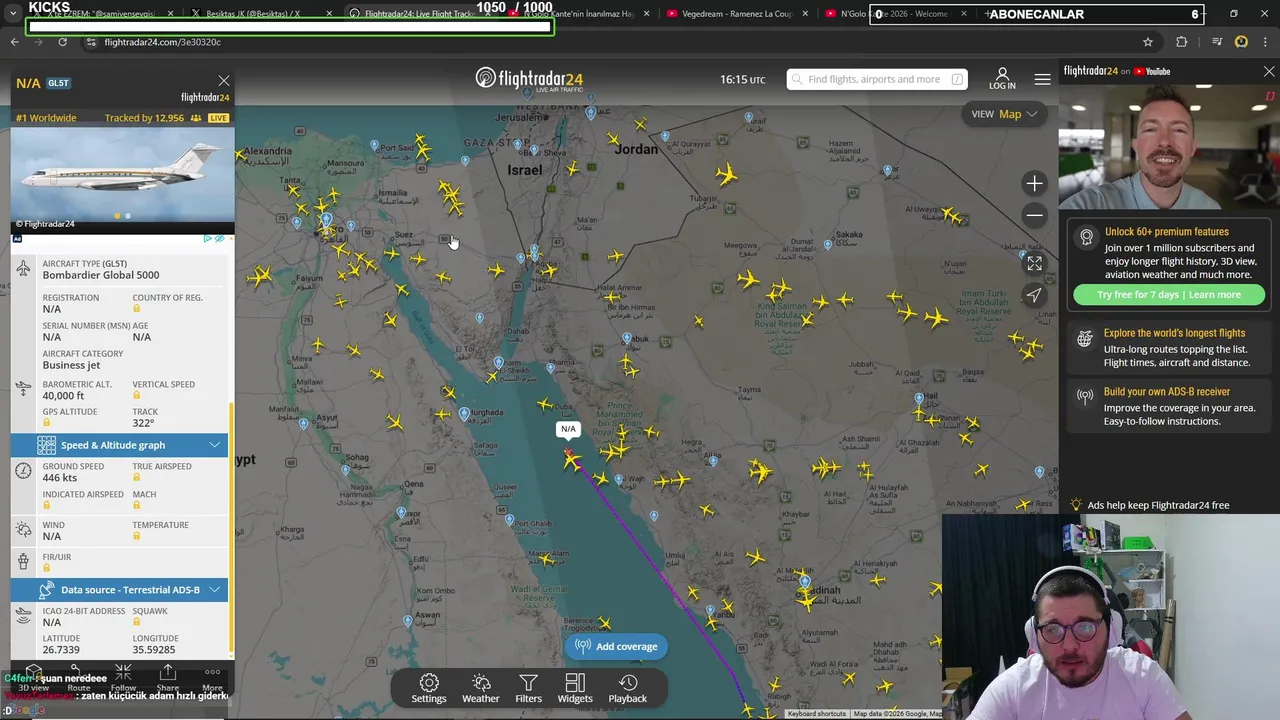
Task: Reload the Flightradar24 page
Action: click(x=62, y=42)
